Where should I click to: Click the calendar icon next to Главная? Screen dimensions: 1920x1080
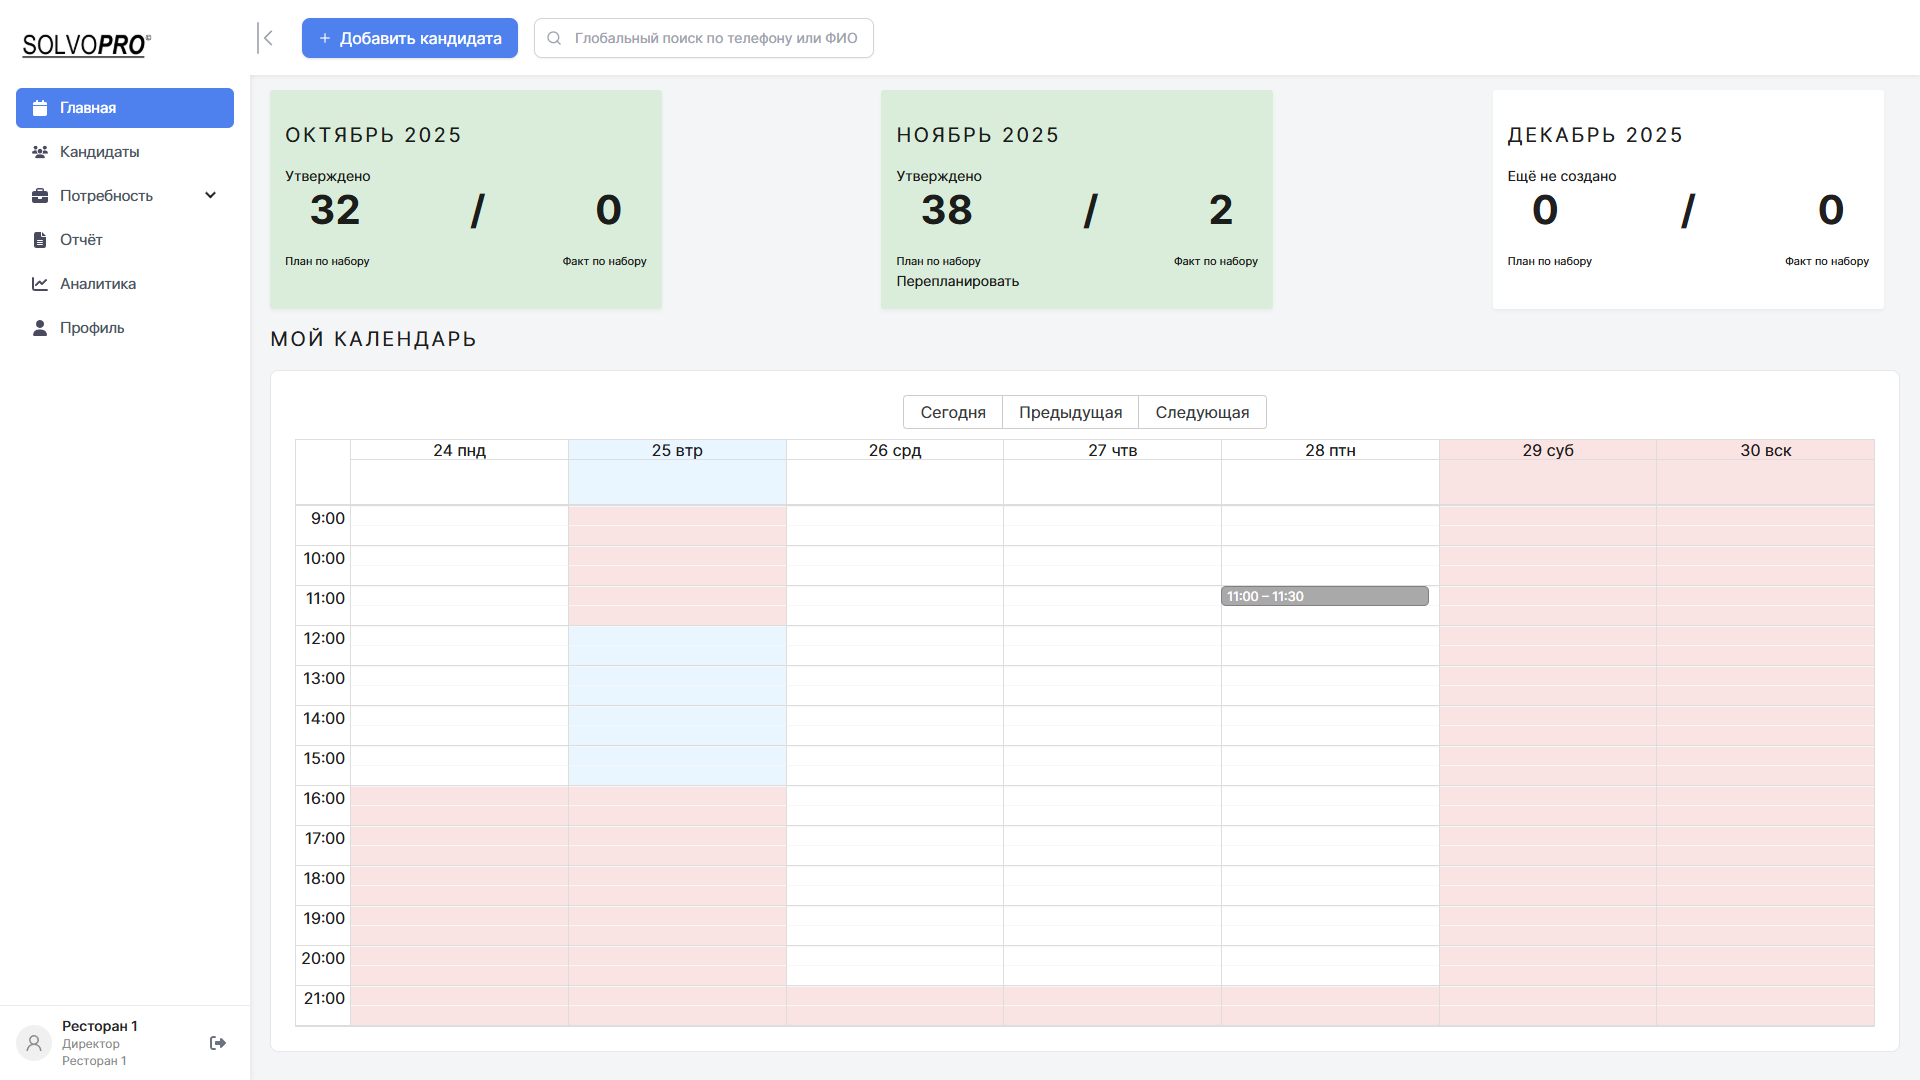pos(40,108)
